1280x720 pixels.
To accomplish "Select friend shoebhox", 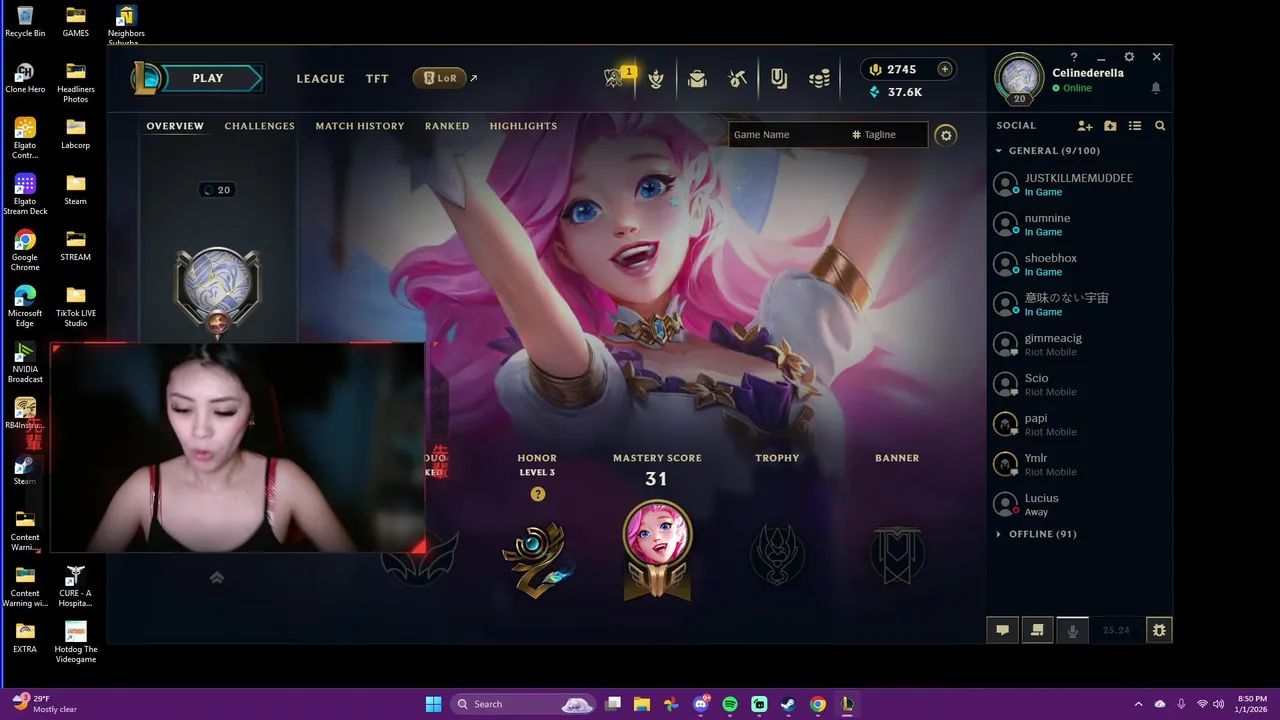I will (1079, 264).
